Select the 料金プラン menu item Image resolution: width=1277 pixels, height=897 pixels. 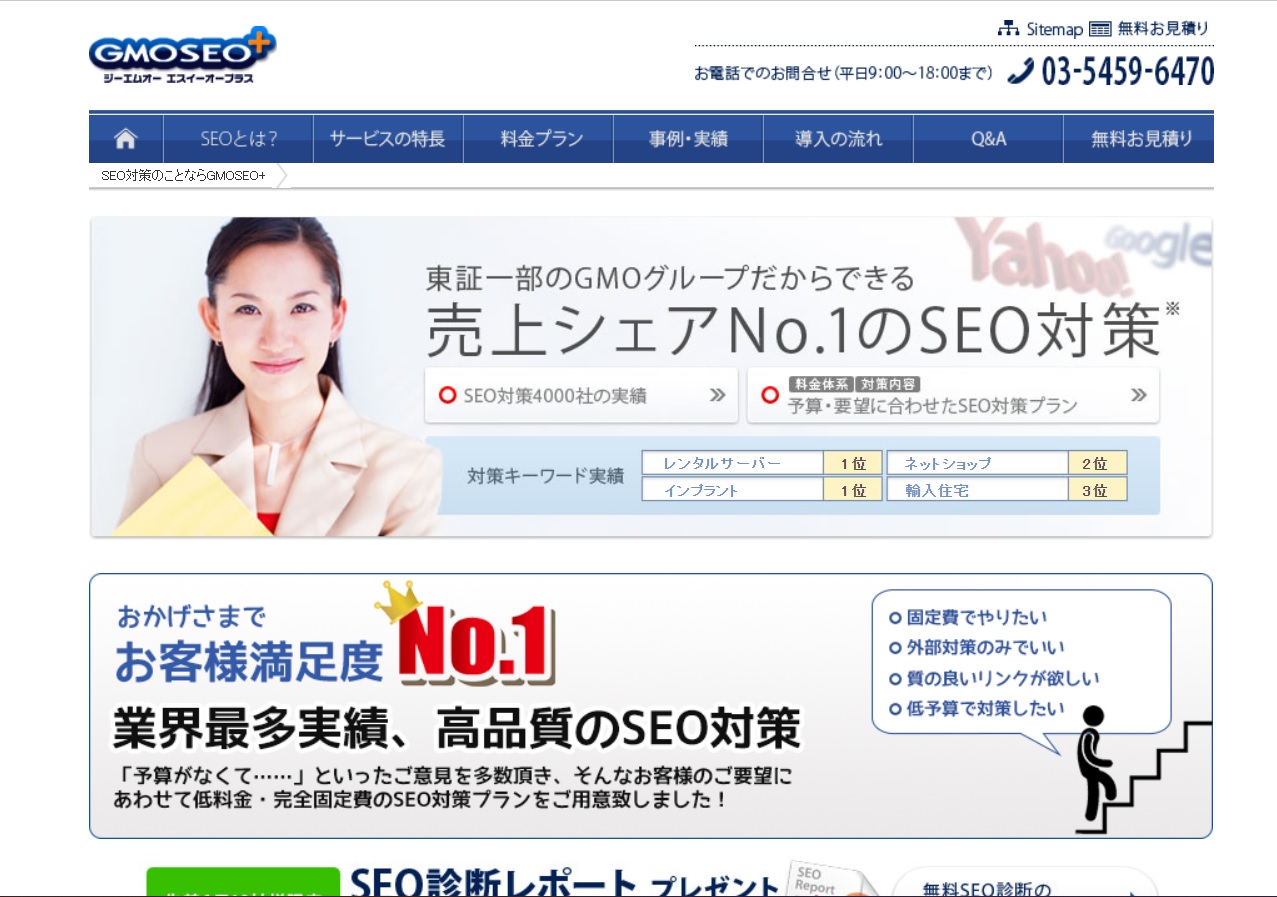coord(538,139)
